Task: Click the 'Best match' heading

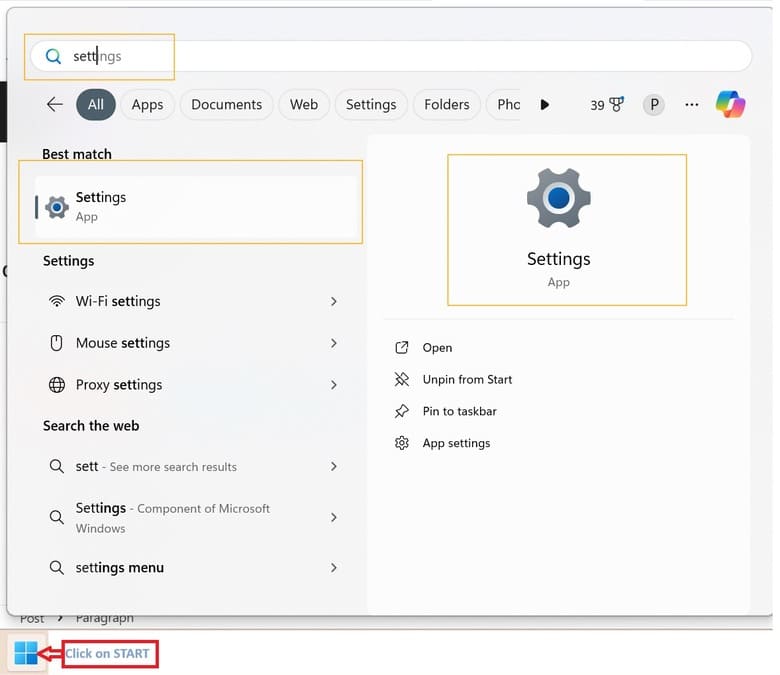Action: [x=77, y=154]
